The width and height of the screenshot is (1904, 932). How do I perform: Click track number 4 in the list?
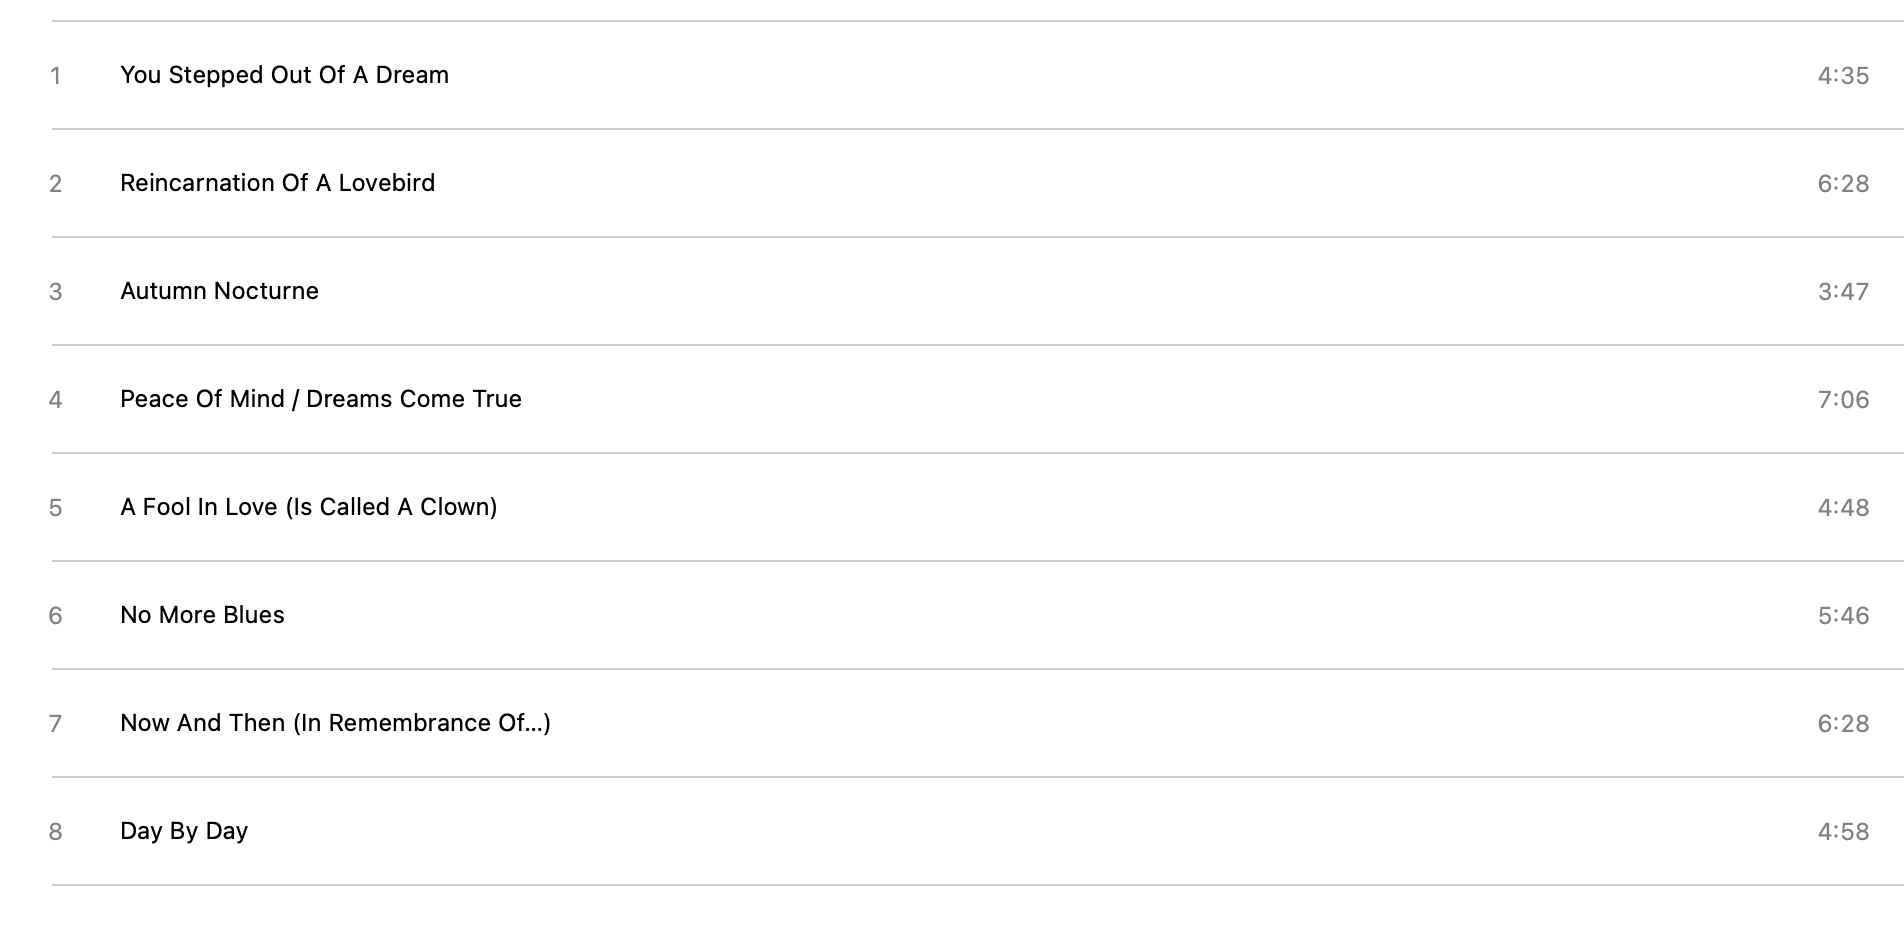56,400
